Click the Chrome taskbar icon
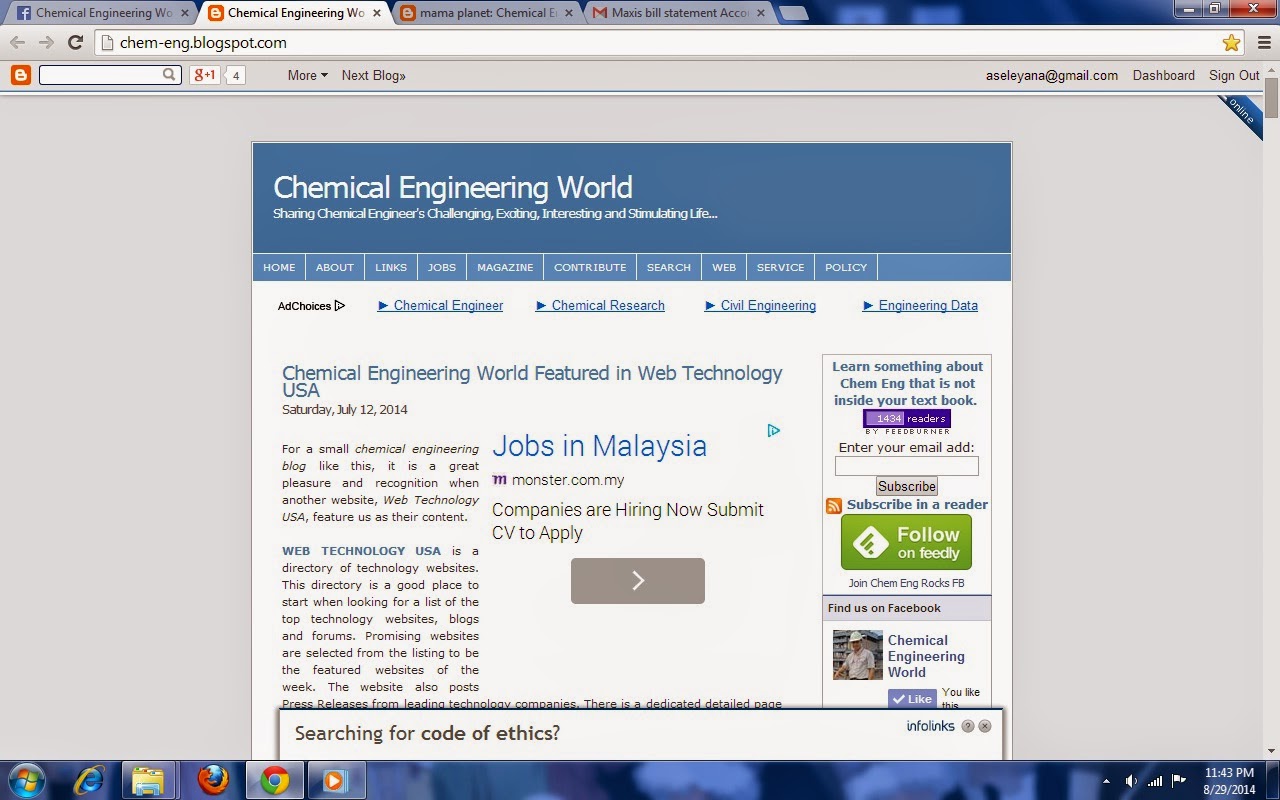Image resolution: width=1280 pixels, height=800 pixels. click(x=275, y=780)
